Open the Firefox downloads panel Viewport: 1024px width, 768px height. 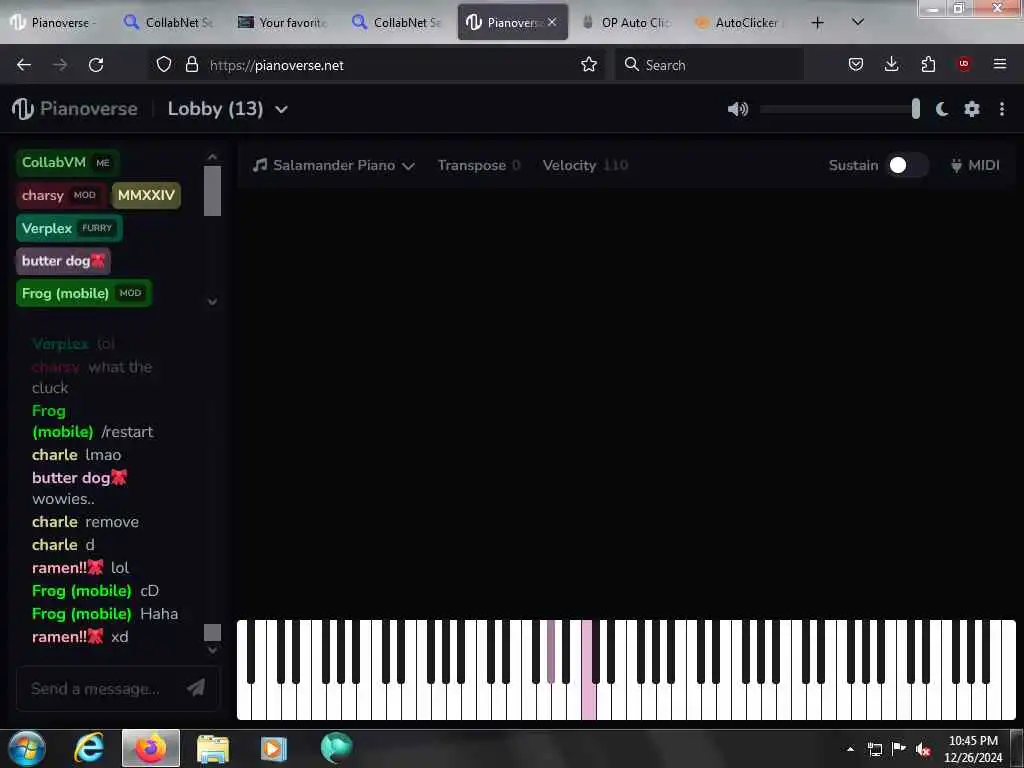pyautogui.click(x=891, y=64)
